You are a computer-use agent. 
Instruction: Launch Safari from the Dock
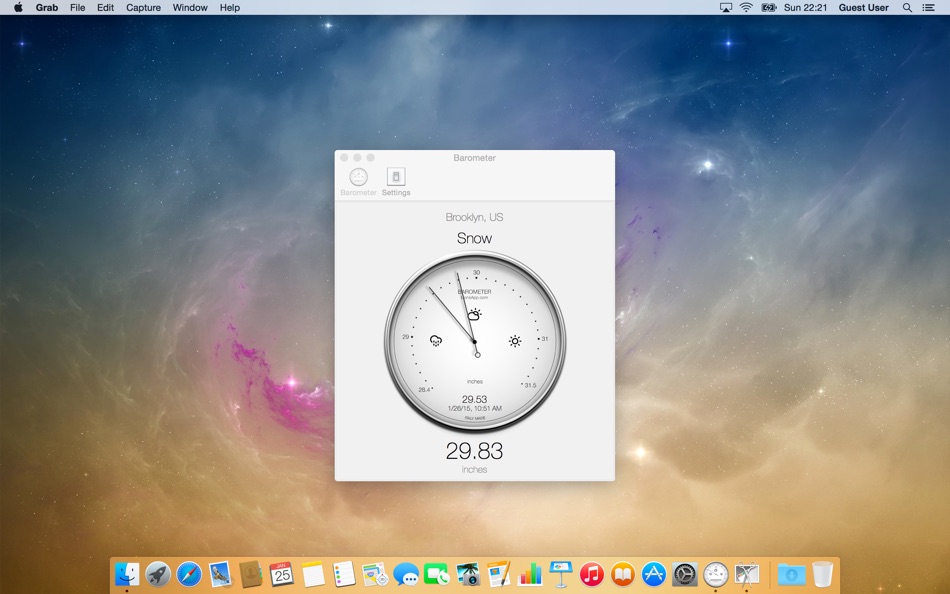tap(188, 575)
